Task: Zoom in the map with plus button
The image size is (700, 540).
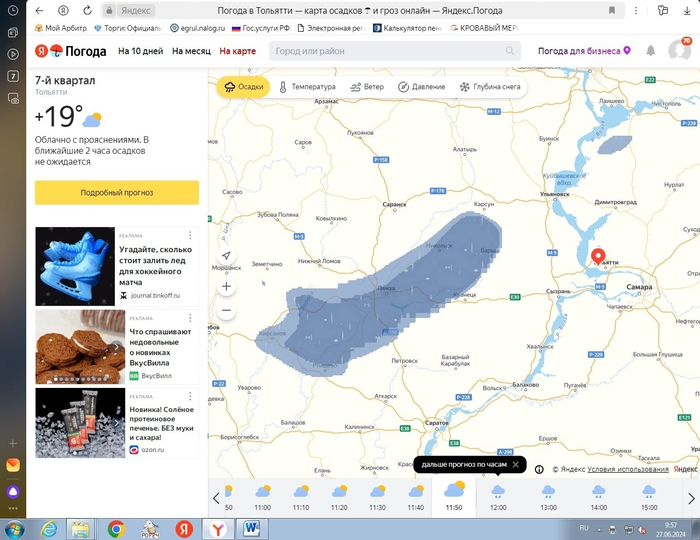Action: (x=226, y=286)
